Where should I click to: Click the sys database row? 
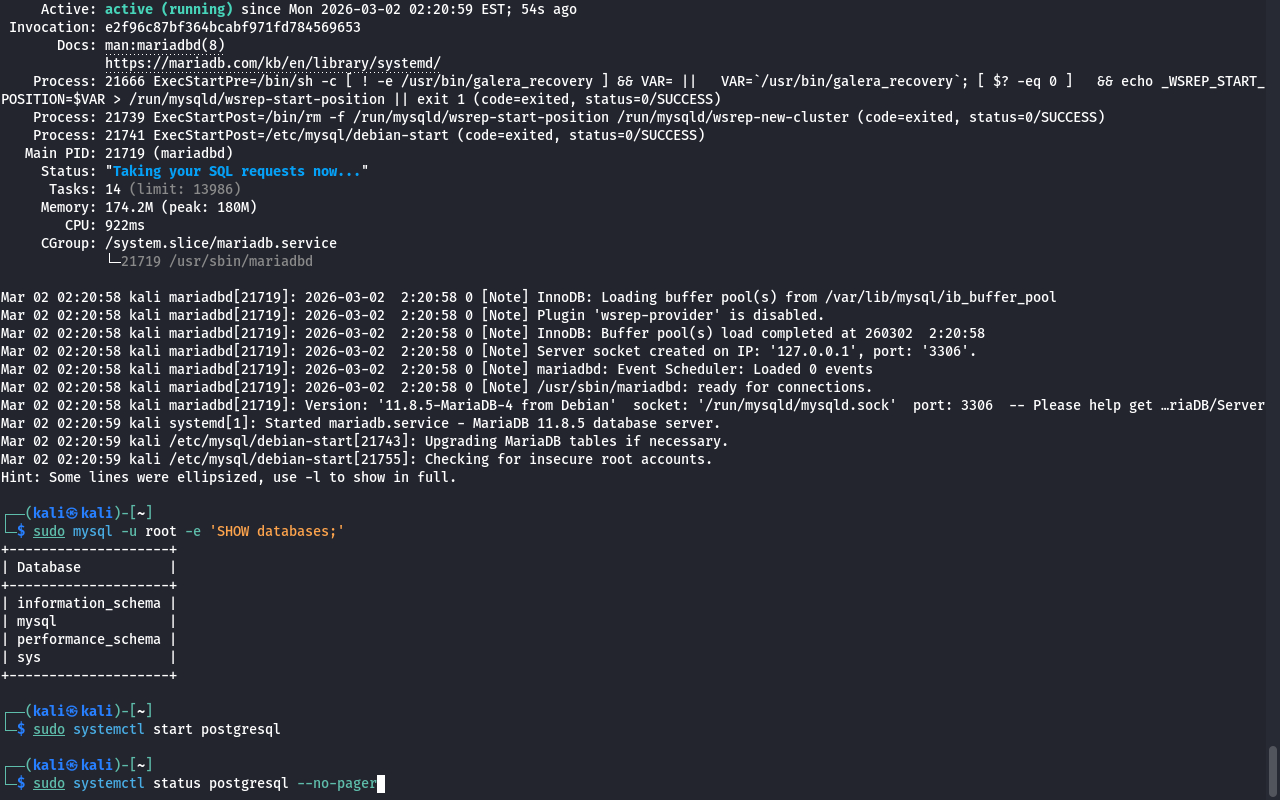point(29,657)
